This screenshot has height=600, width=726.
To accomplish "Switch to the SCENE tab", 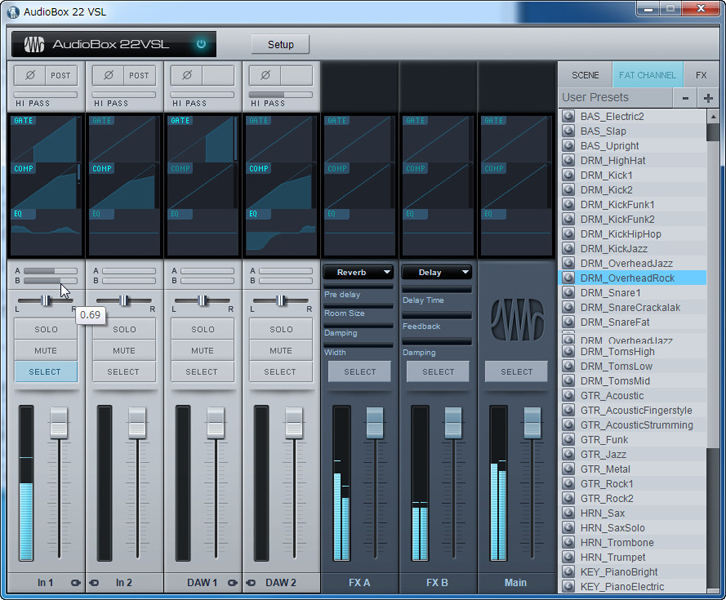I will [585, 75].
